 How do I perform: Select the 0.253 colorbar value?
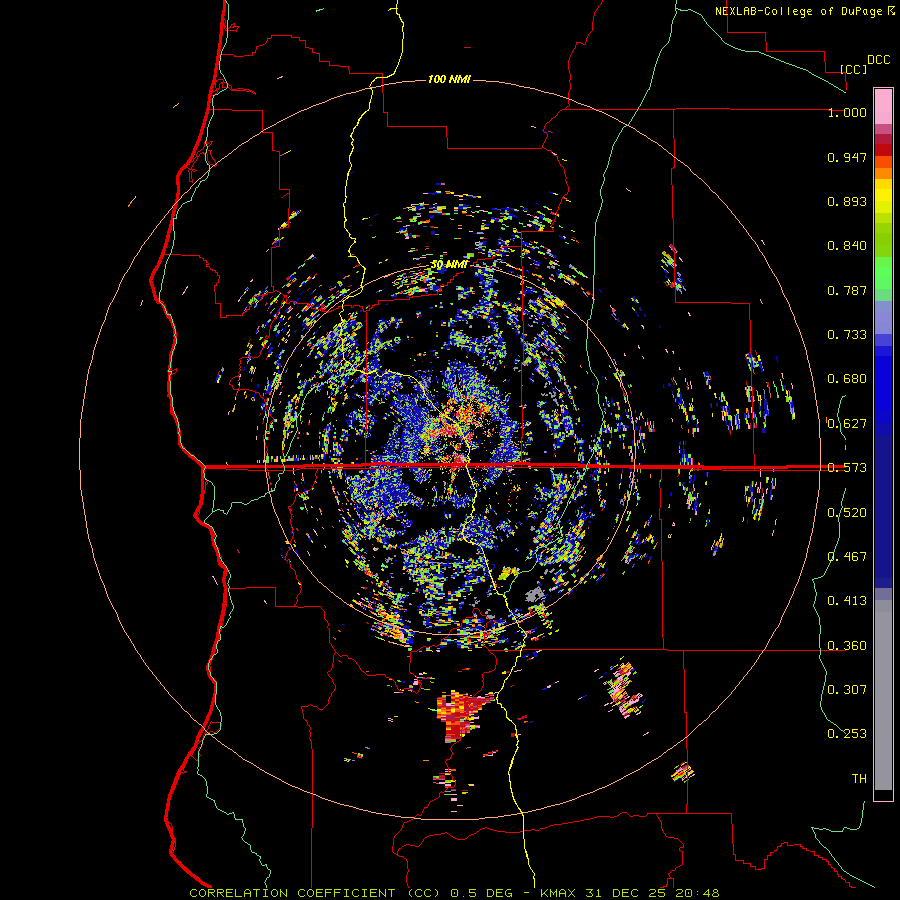847,734
